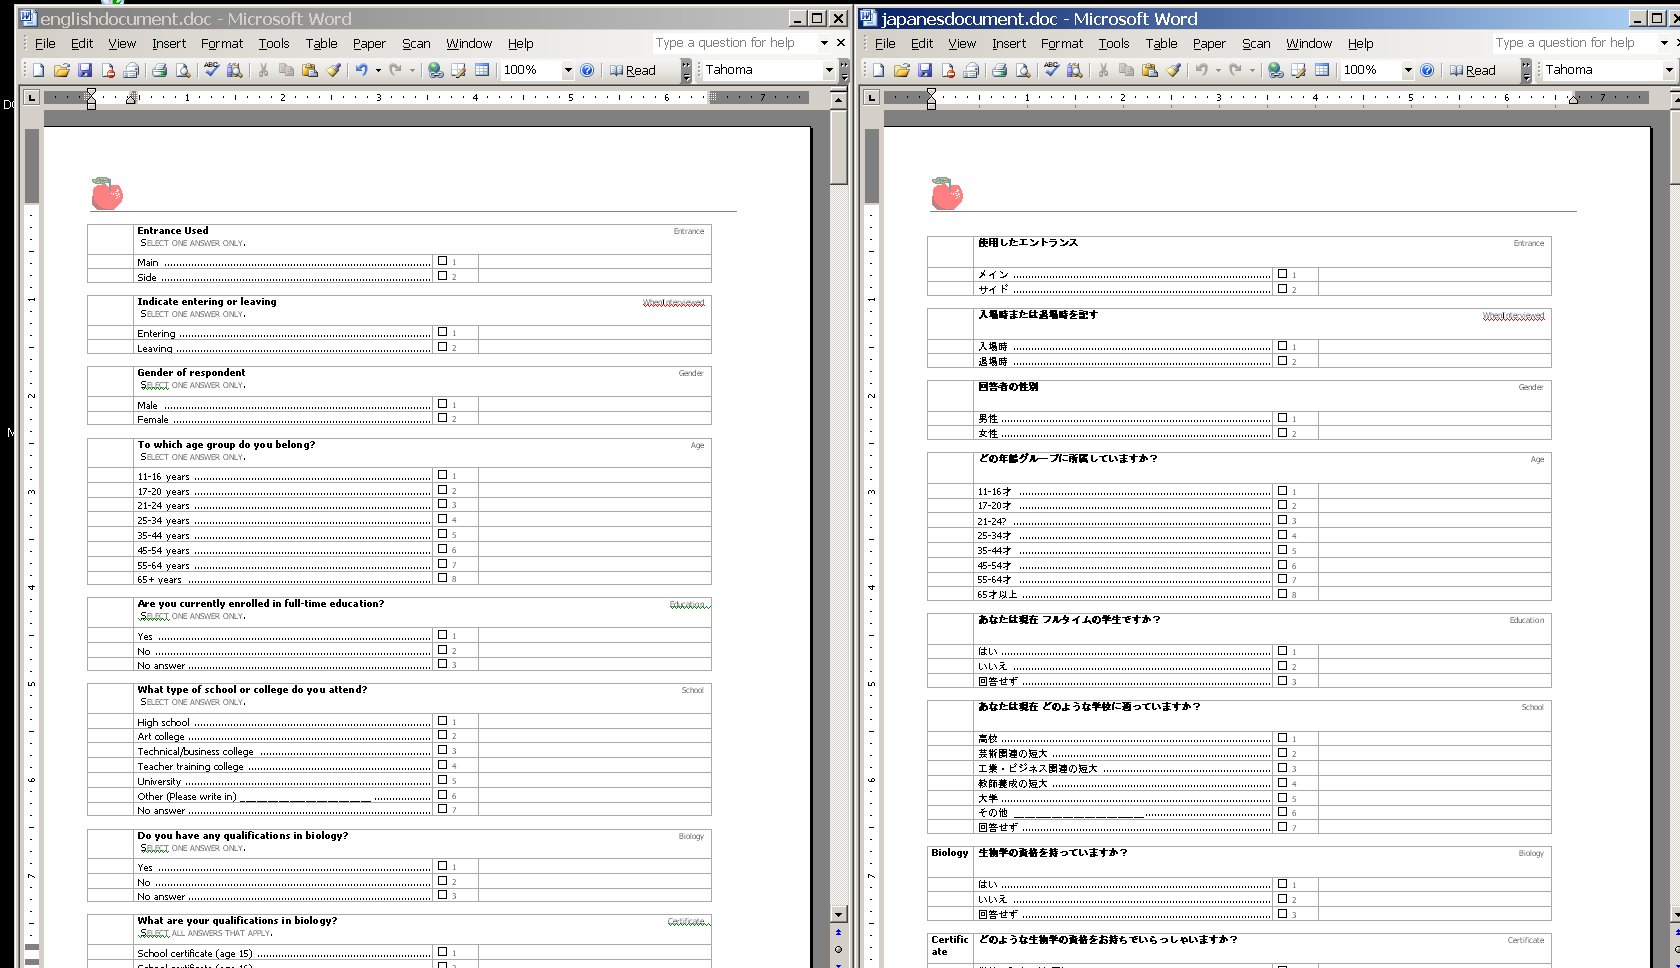The height and width of the screenshot is (968, 1680).
Task: Insert a hyperlink in englishdocument.doc
Action: 435,70
